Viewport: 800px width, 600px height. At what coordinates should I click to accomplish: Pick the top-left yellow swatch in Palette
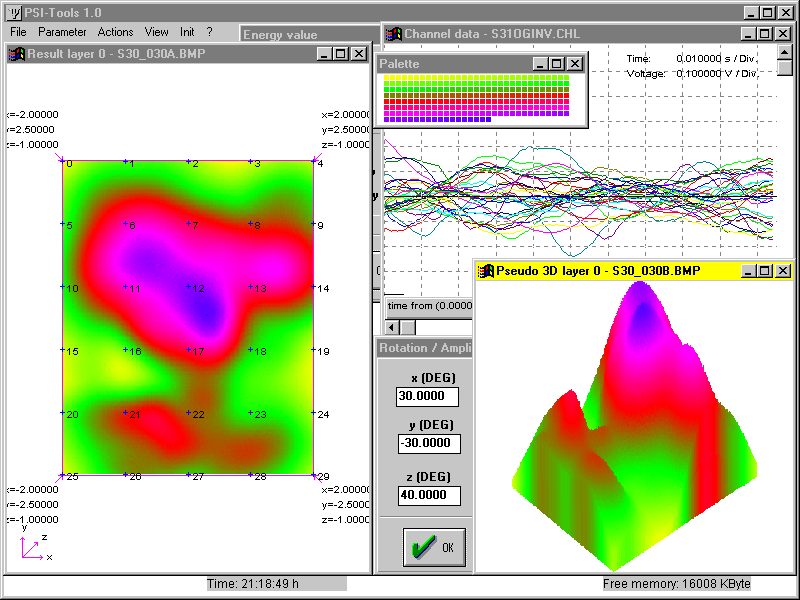pyautogui.click(x=388, y=78)
